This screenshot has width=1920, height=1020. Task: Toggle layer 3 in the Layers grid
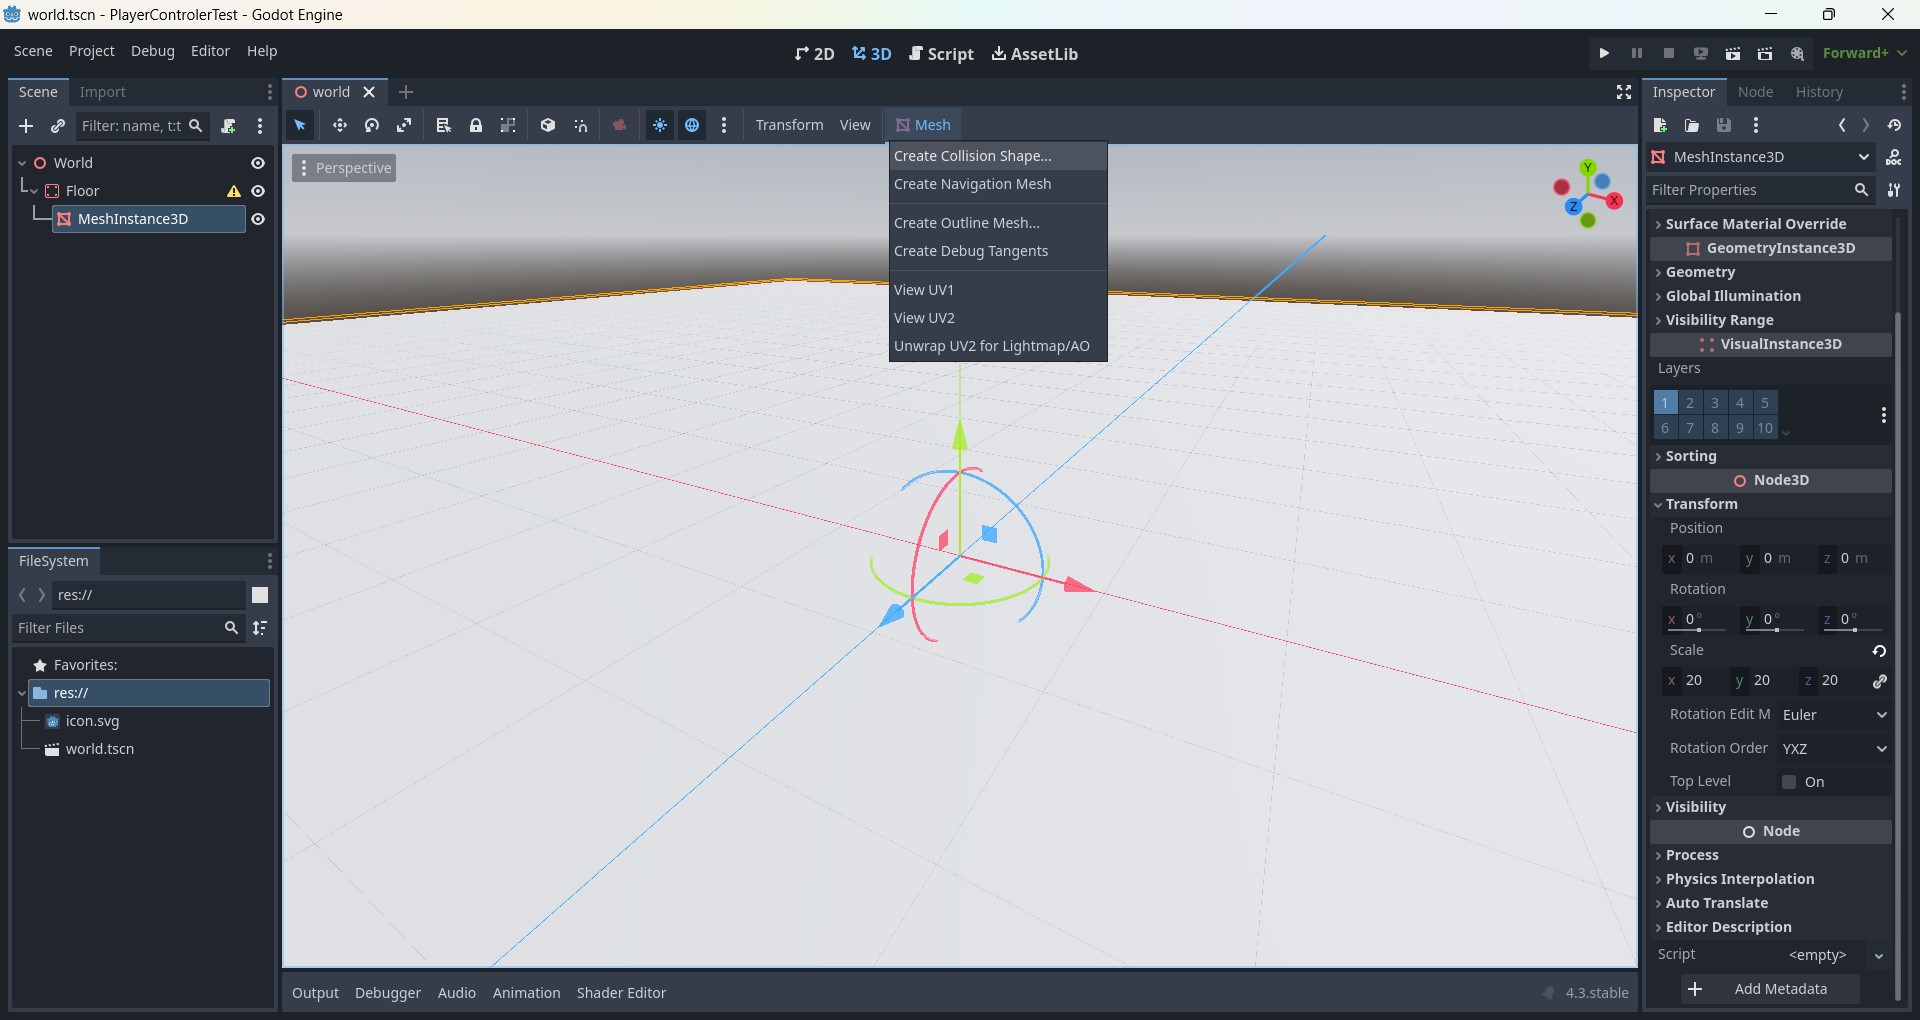tap(1714, 402)
